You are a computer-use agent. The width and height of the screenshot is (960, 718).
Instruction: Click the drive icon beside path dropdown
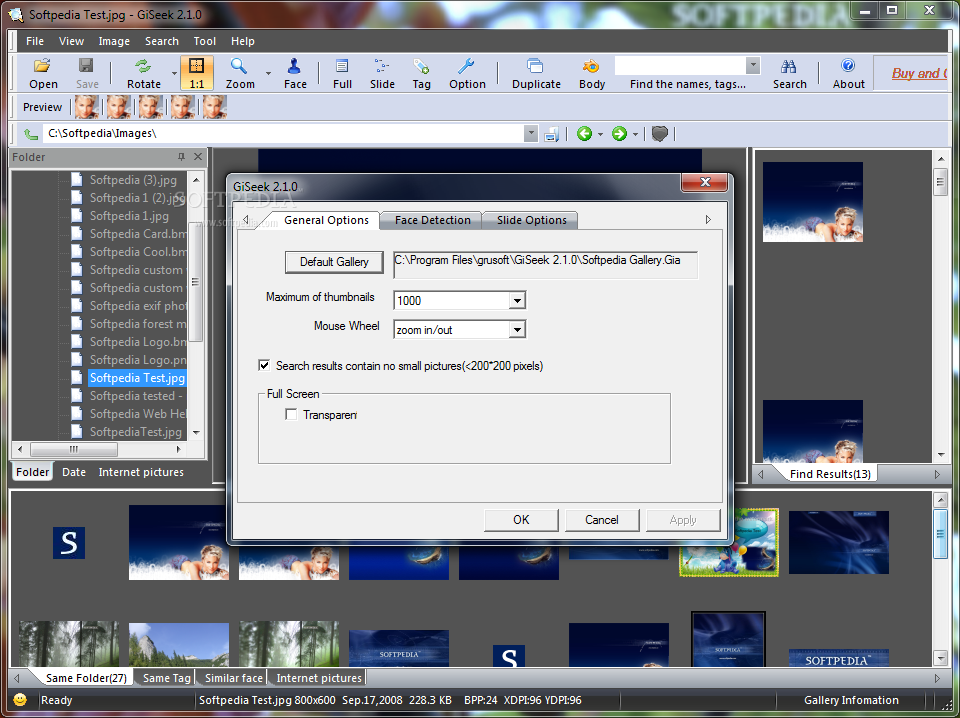(552, 134)
